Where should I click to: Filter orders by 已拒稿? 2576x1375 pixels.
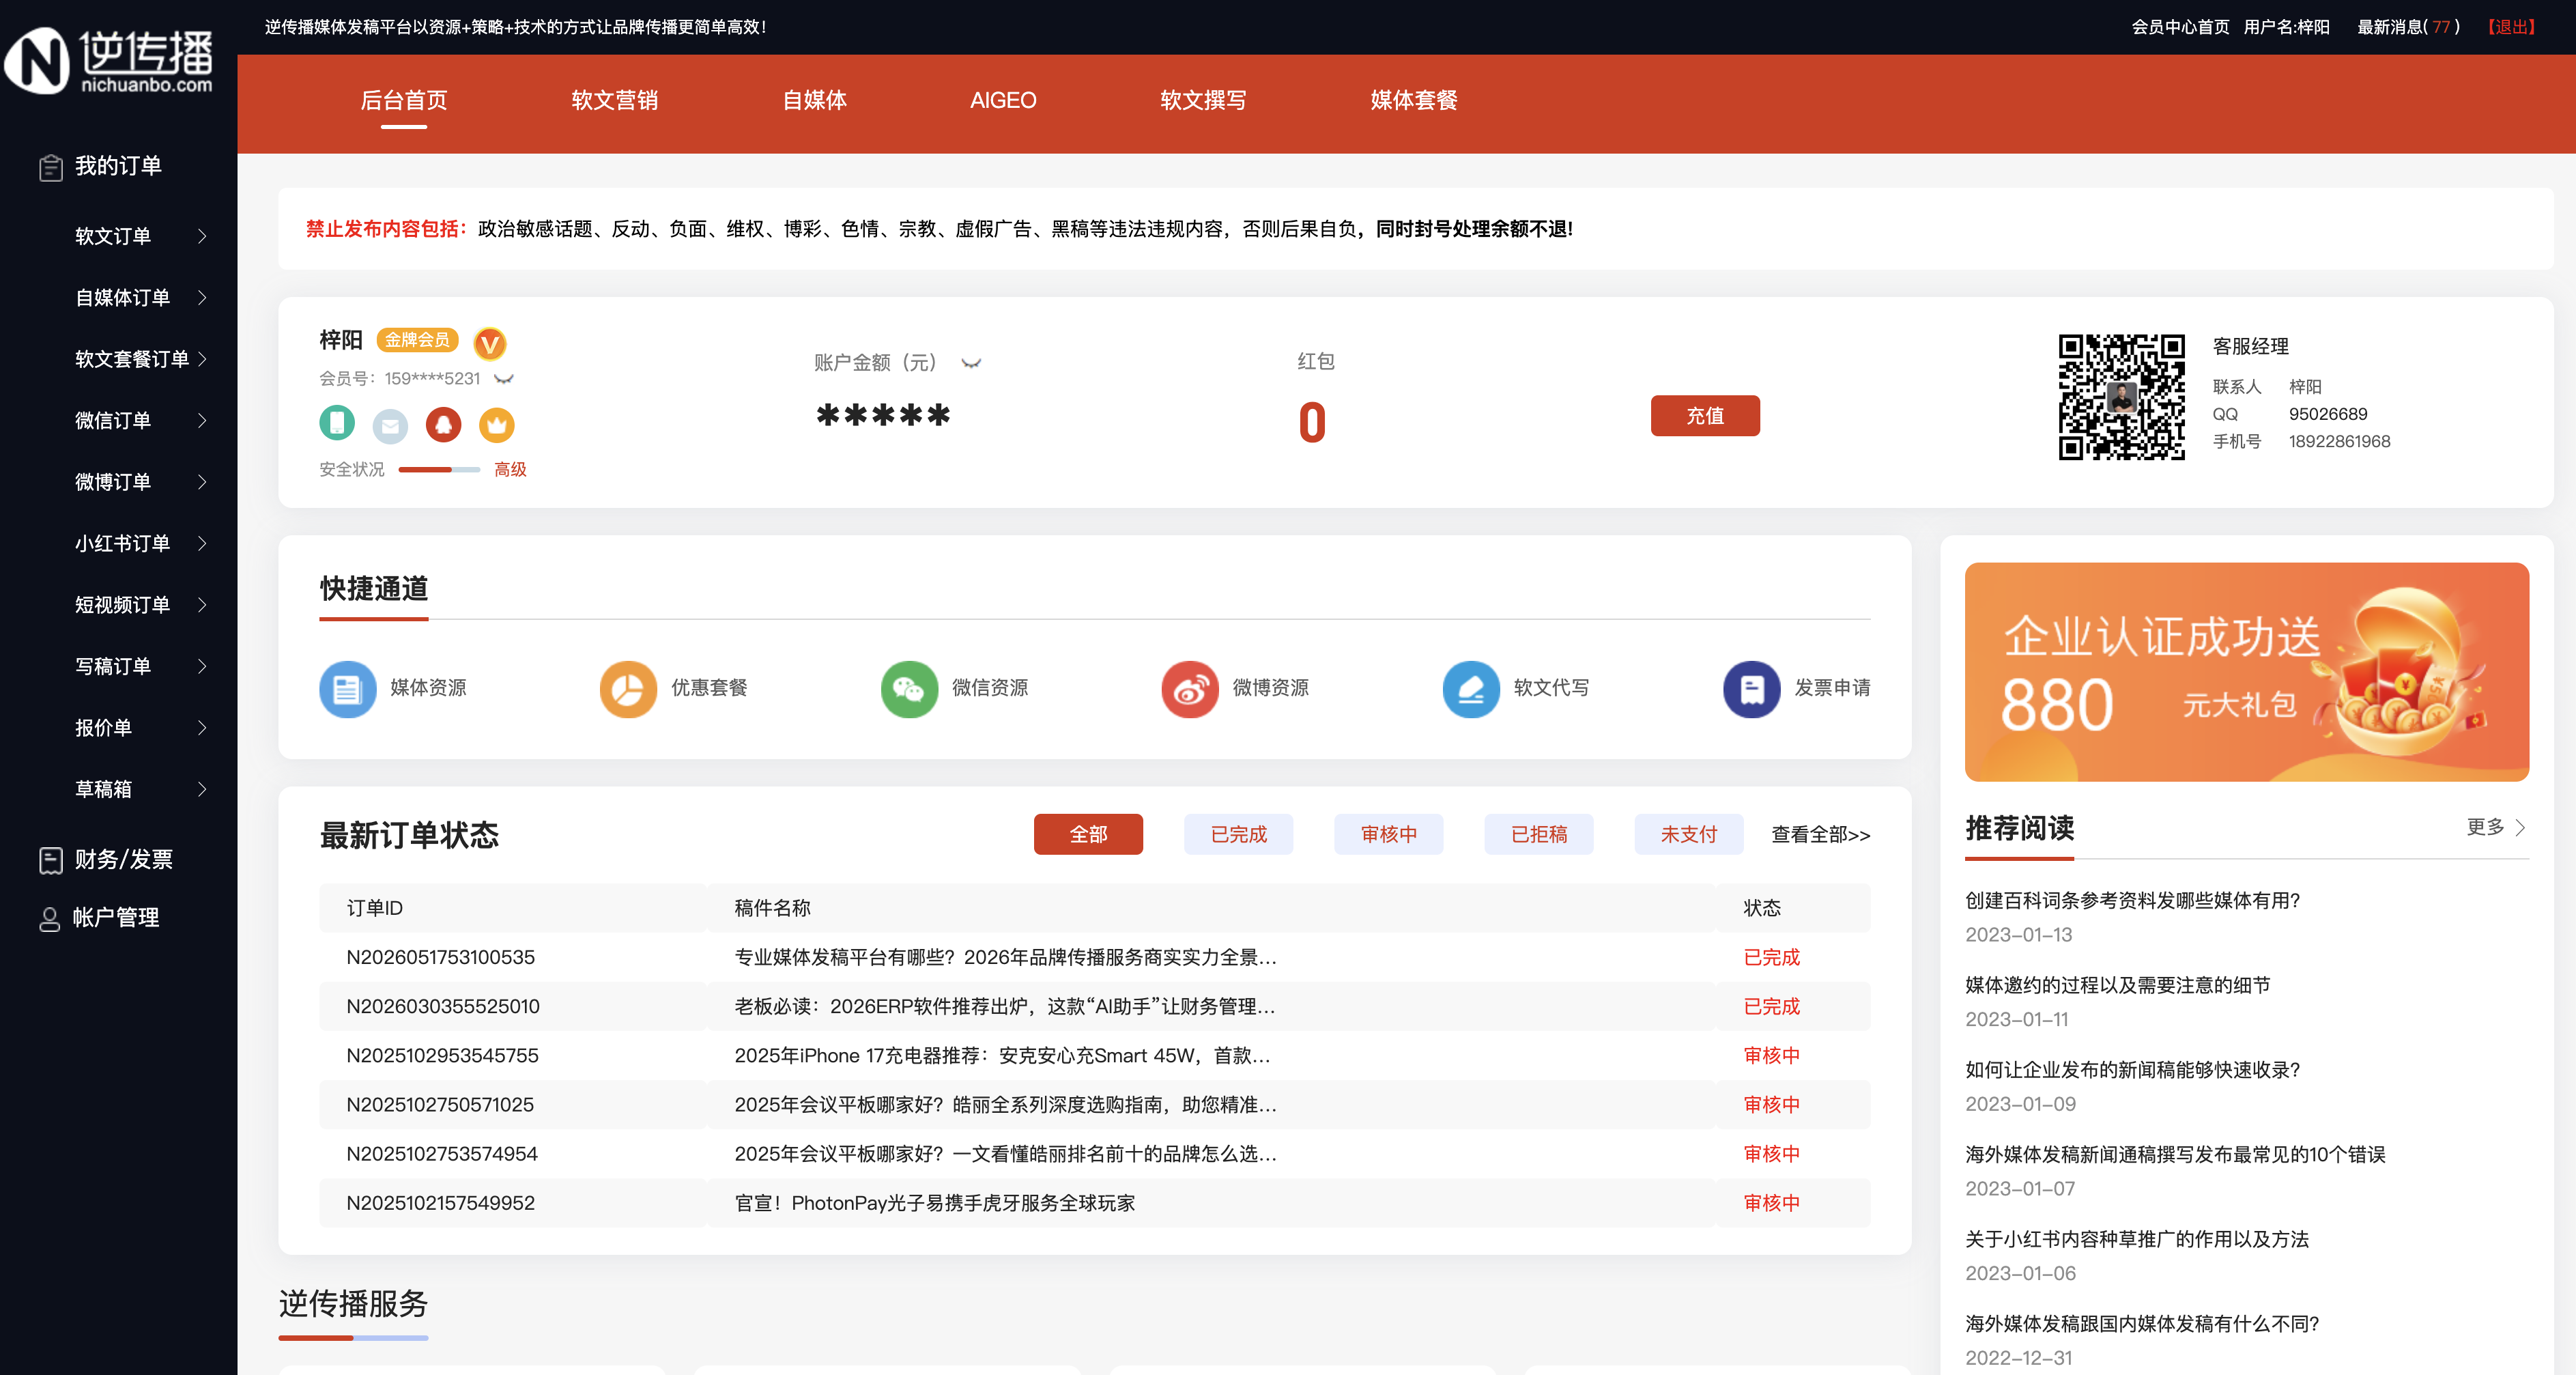tap(1538, 834)
